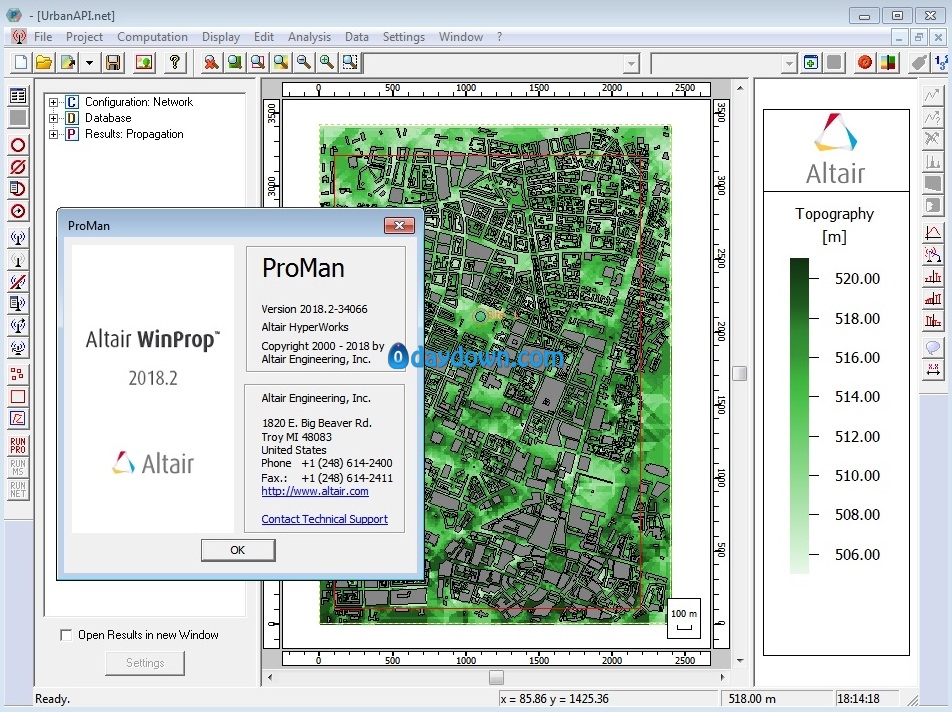
Task: Click the scroll up arrow beside the map
Action: pos(740,88)
